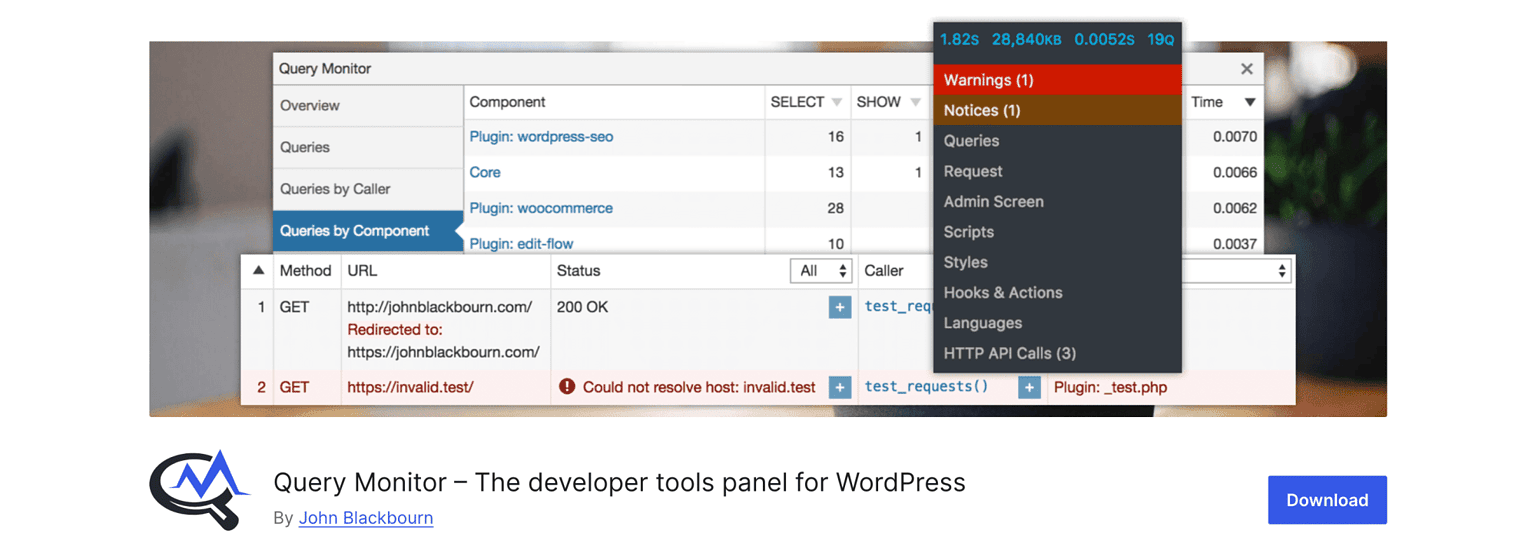
Task: Click the SELECT column sort arrow
Action: click(x=837, y=102)
